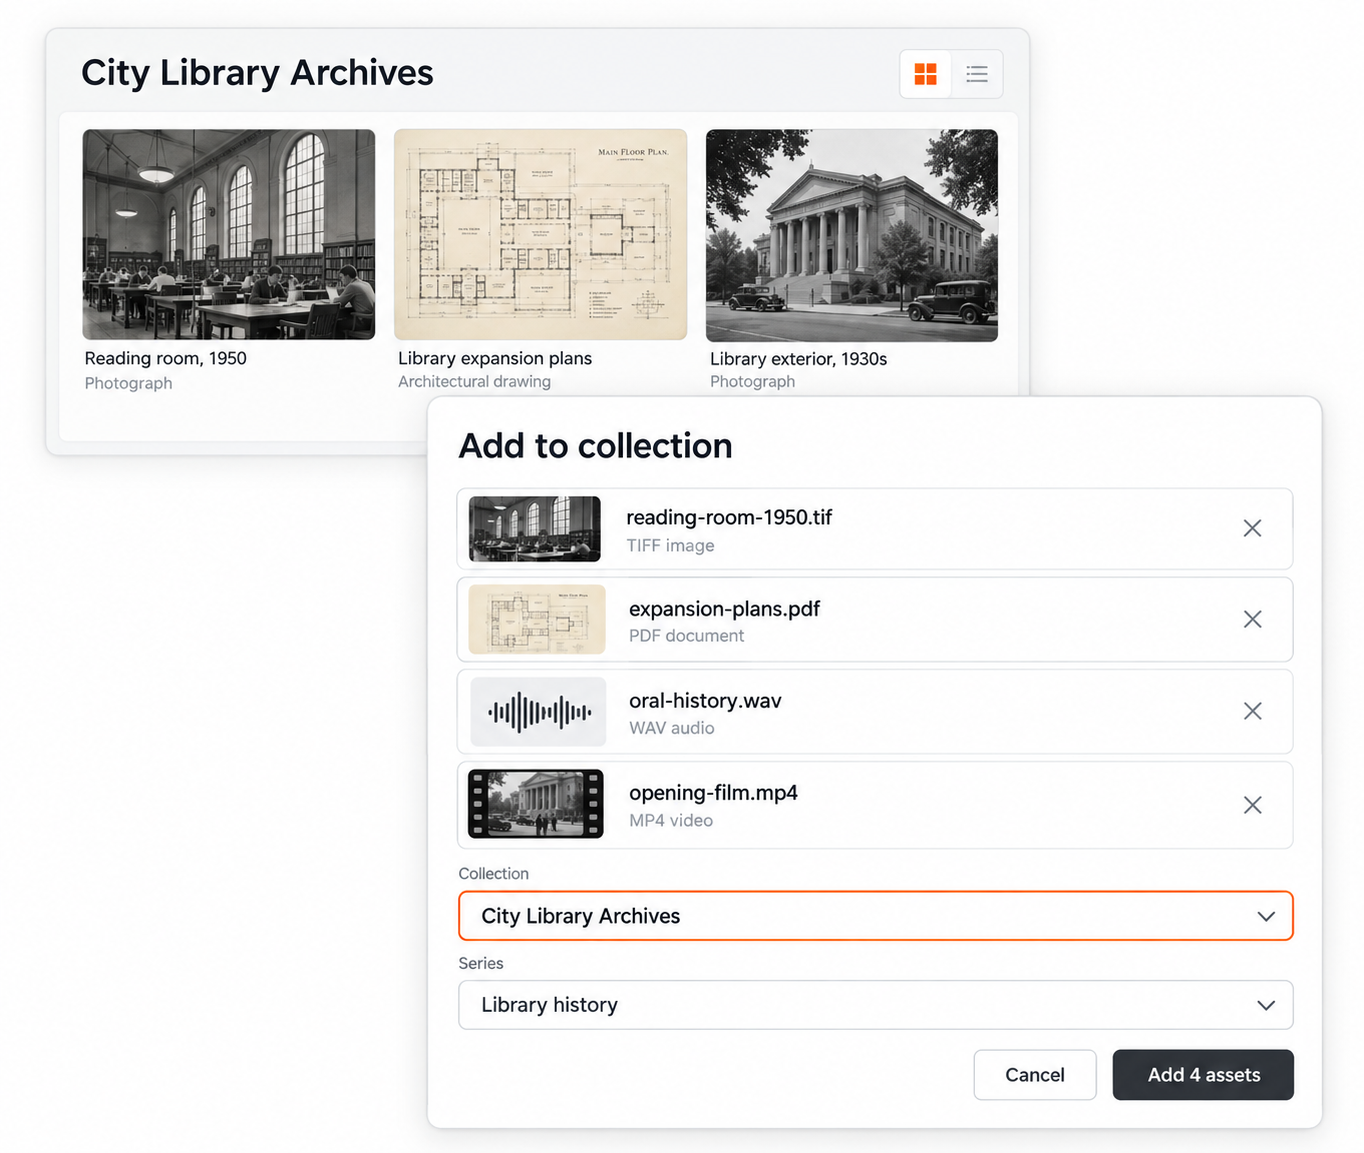Click the expansion-plans.pdf preview thumbnail
Screen dimensions: 1364x1153
coord(537,619)
